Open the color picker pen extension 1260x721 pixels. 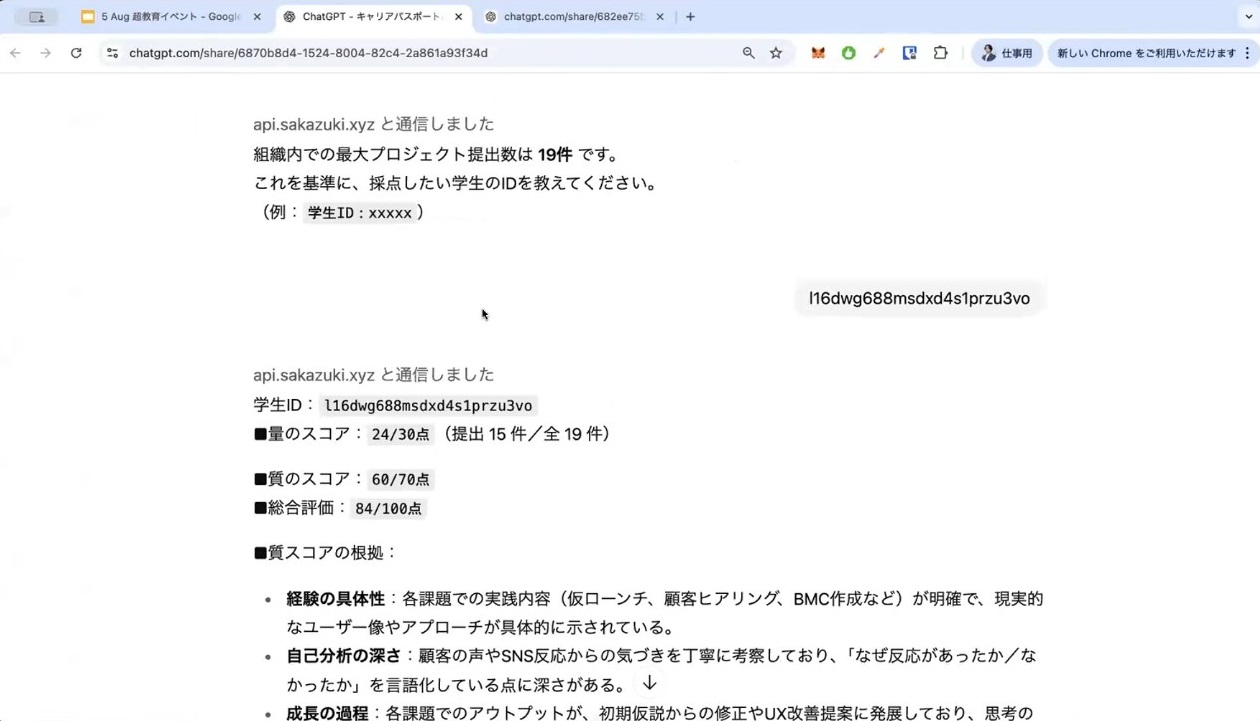point(879,53)
